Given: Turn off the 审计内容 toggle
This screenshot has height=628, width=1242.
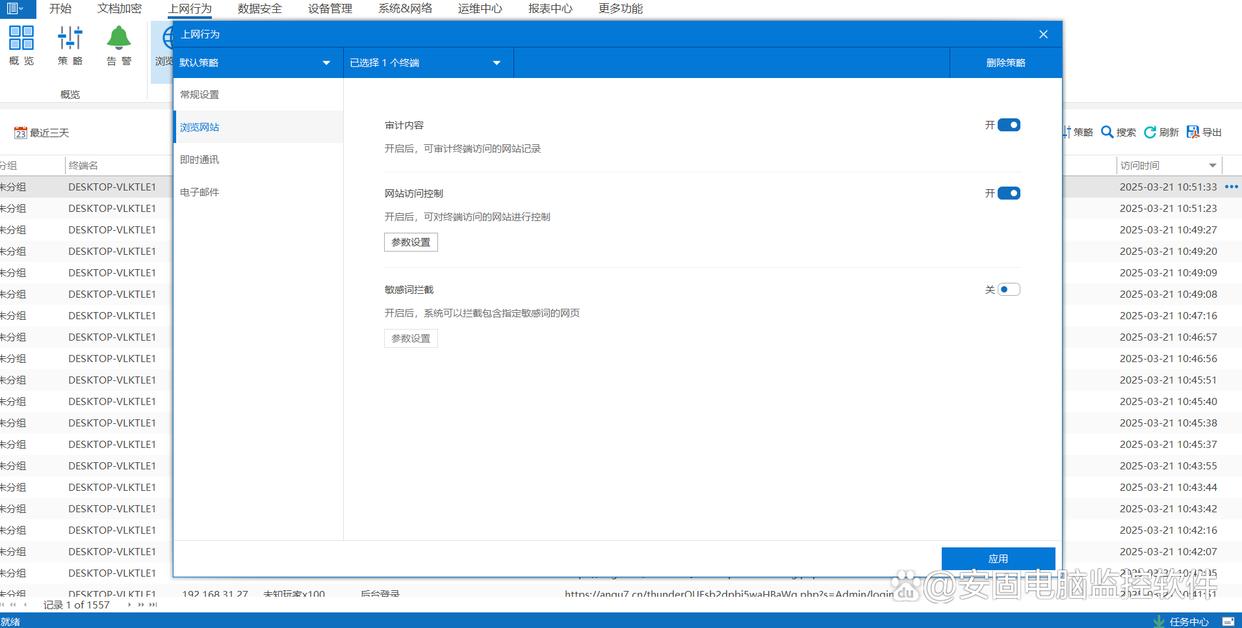Looking at the screenshot, I should pos(1008,125).
